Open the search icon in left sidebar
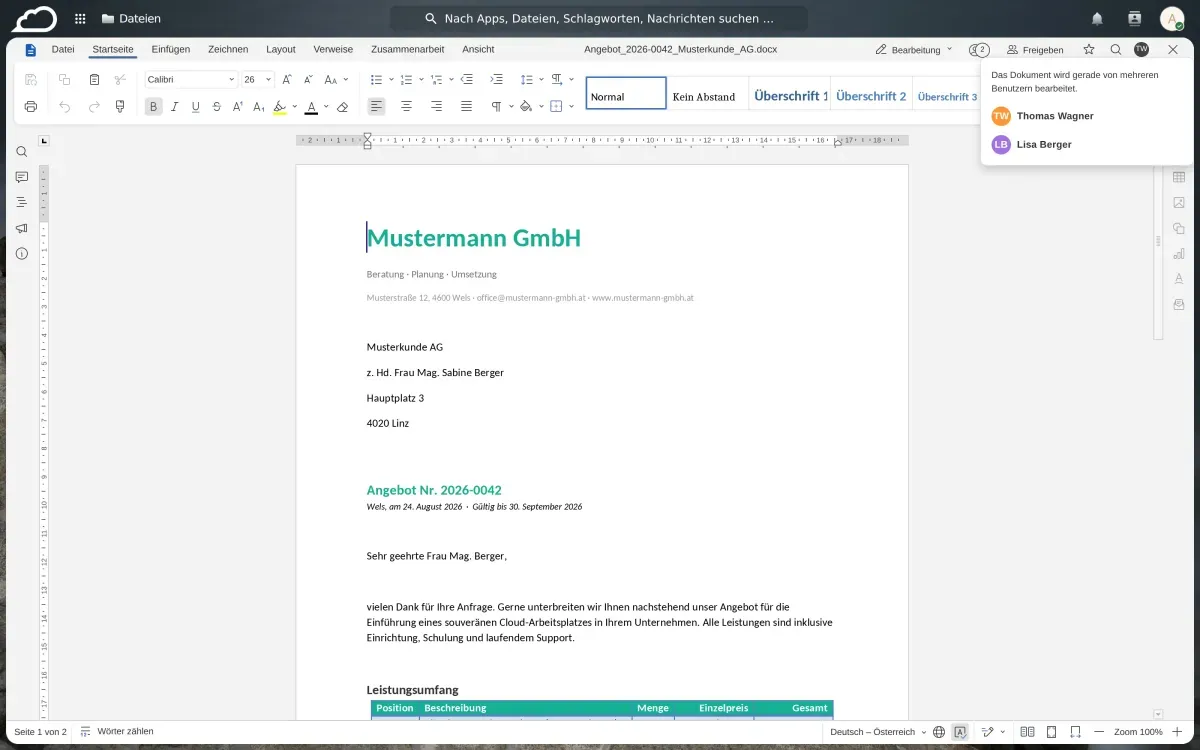This screenshot has height=750, width=1200. coord(22,152)
